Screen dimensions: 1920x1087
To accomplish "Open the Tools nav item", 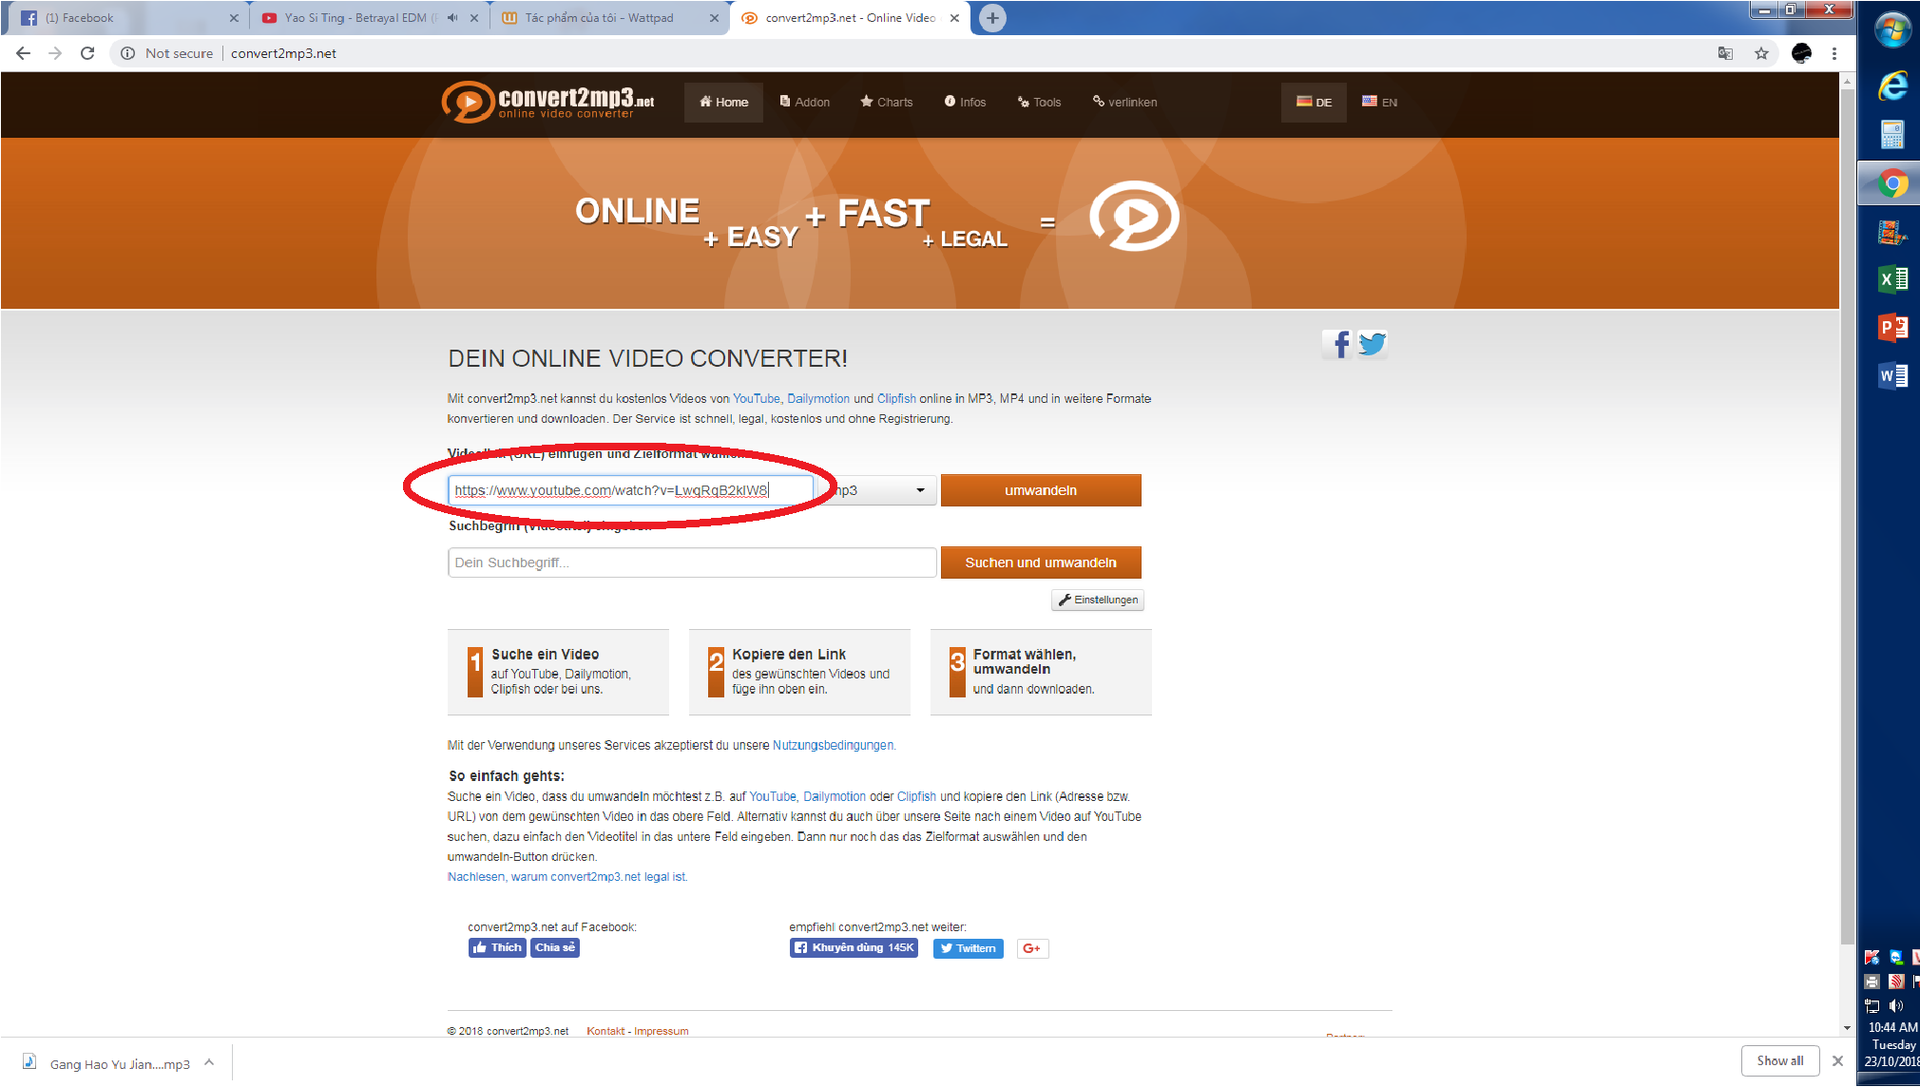I will point(1039,102).
